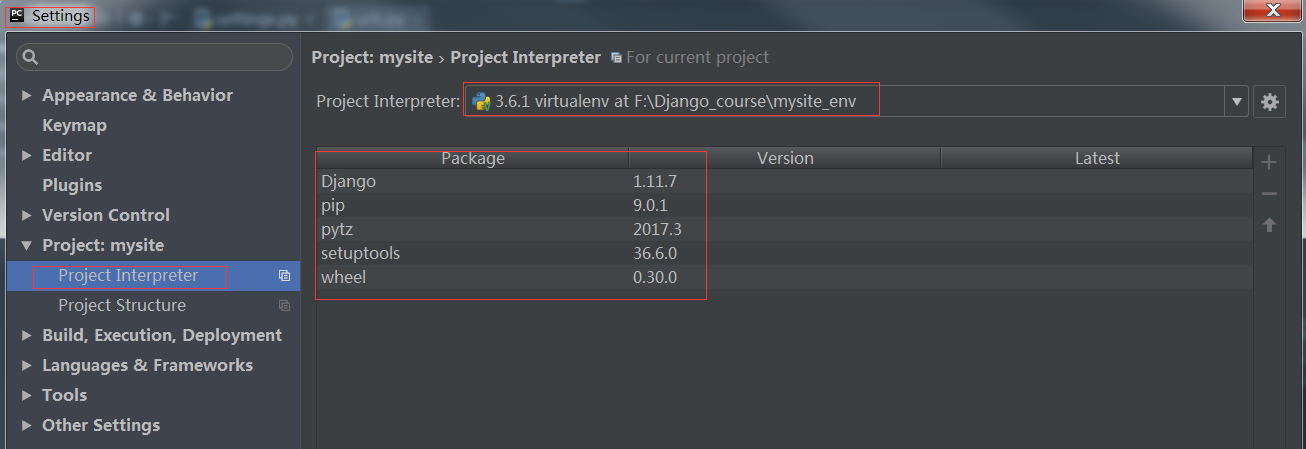Select the 3.6.1 virtualenv interpreter combo box
The height and width of the screenshot is (449, 1306).
[x=856, y=101]
